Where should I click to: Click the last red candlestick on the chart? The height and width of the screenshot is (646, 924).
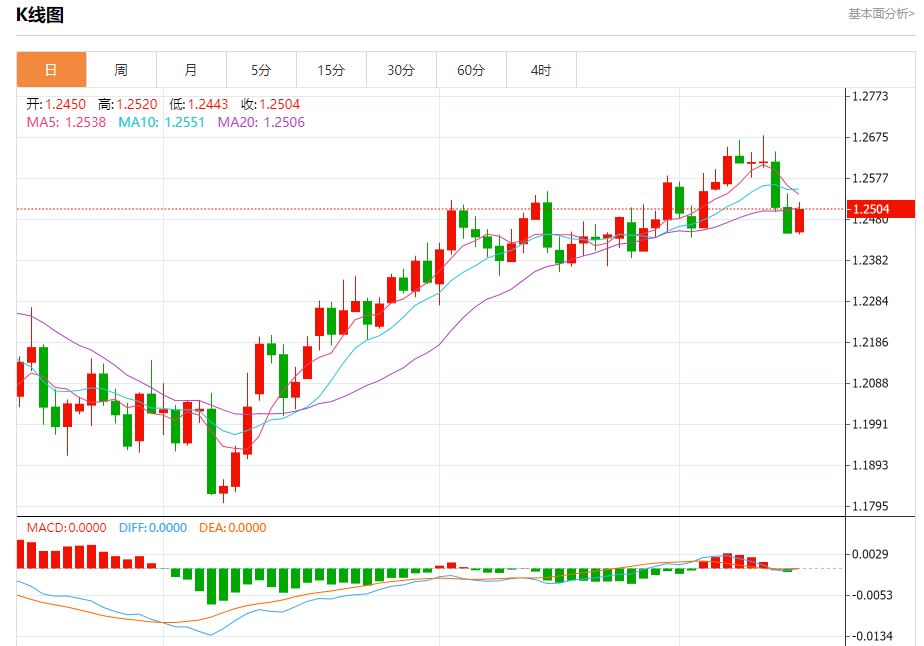tap(800, 220)
